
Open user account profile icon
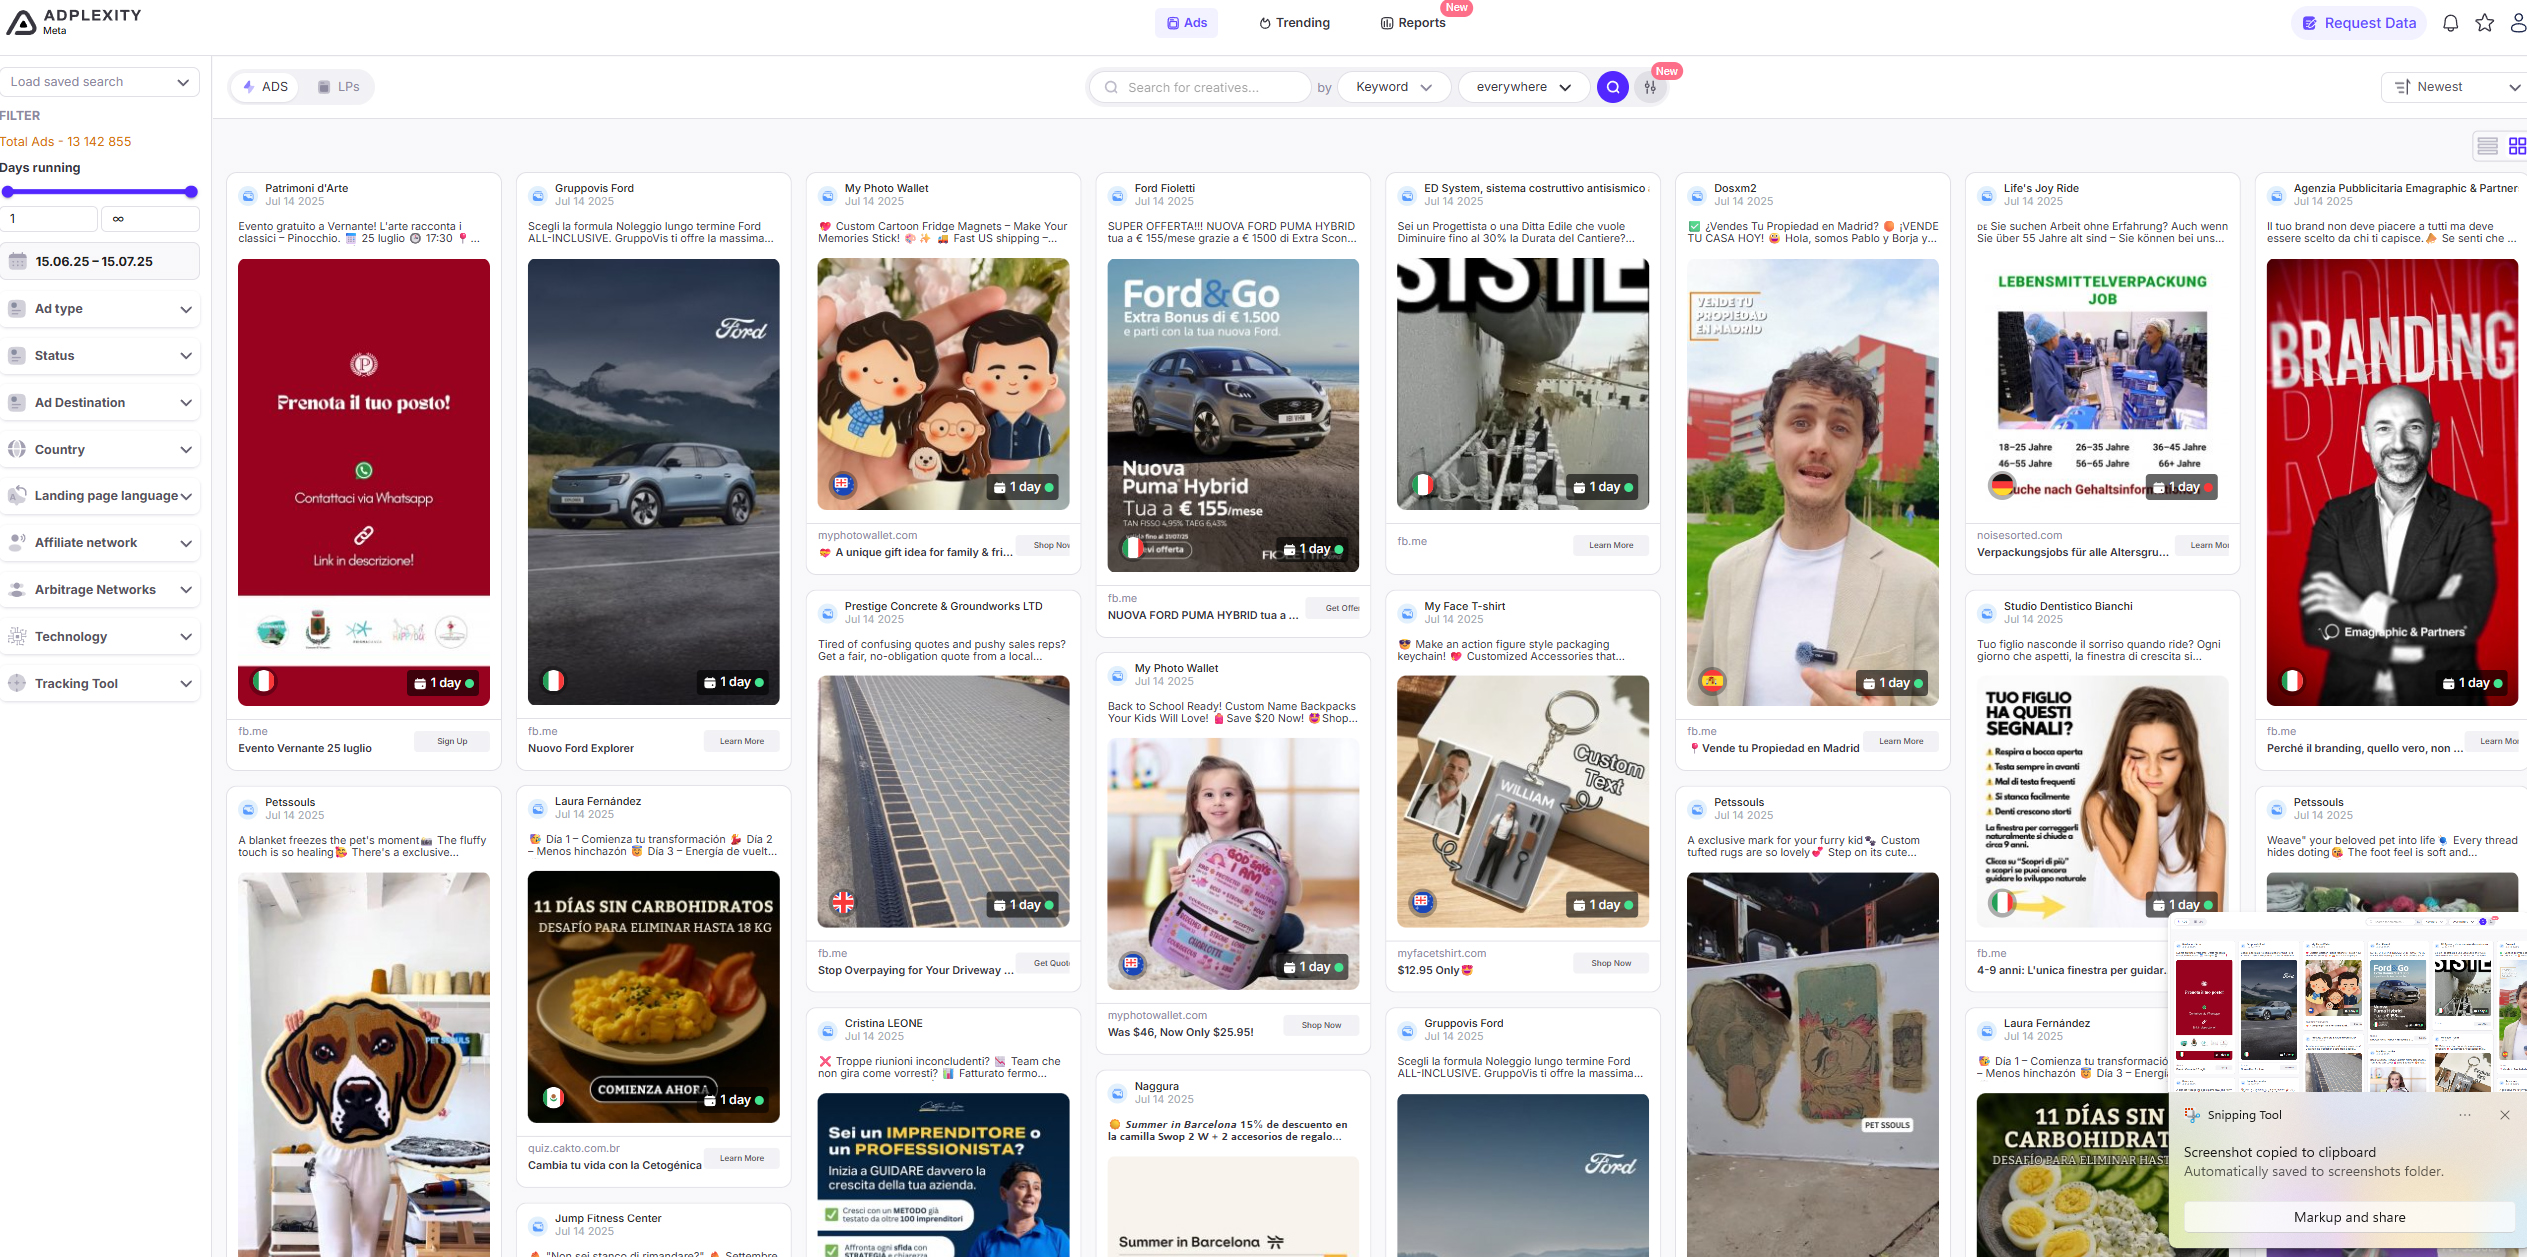point(2518,23)
